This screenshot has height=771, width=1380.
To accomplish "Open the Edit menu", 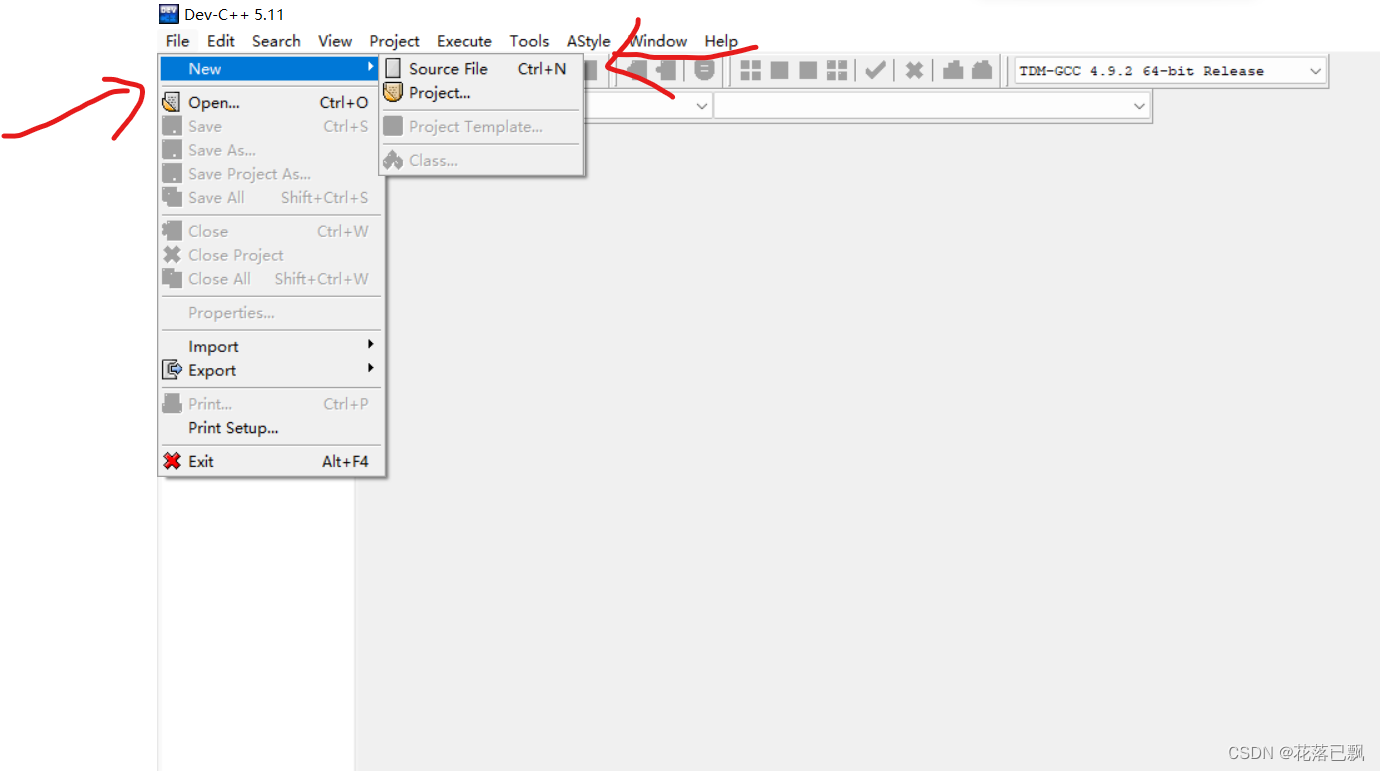I will pos(221,41).
